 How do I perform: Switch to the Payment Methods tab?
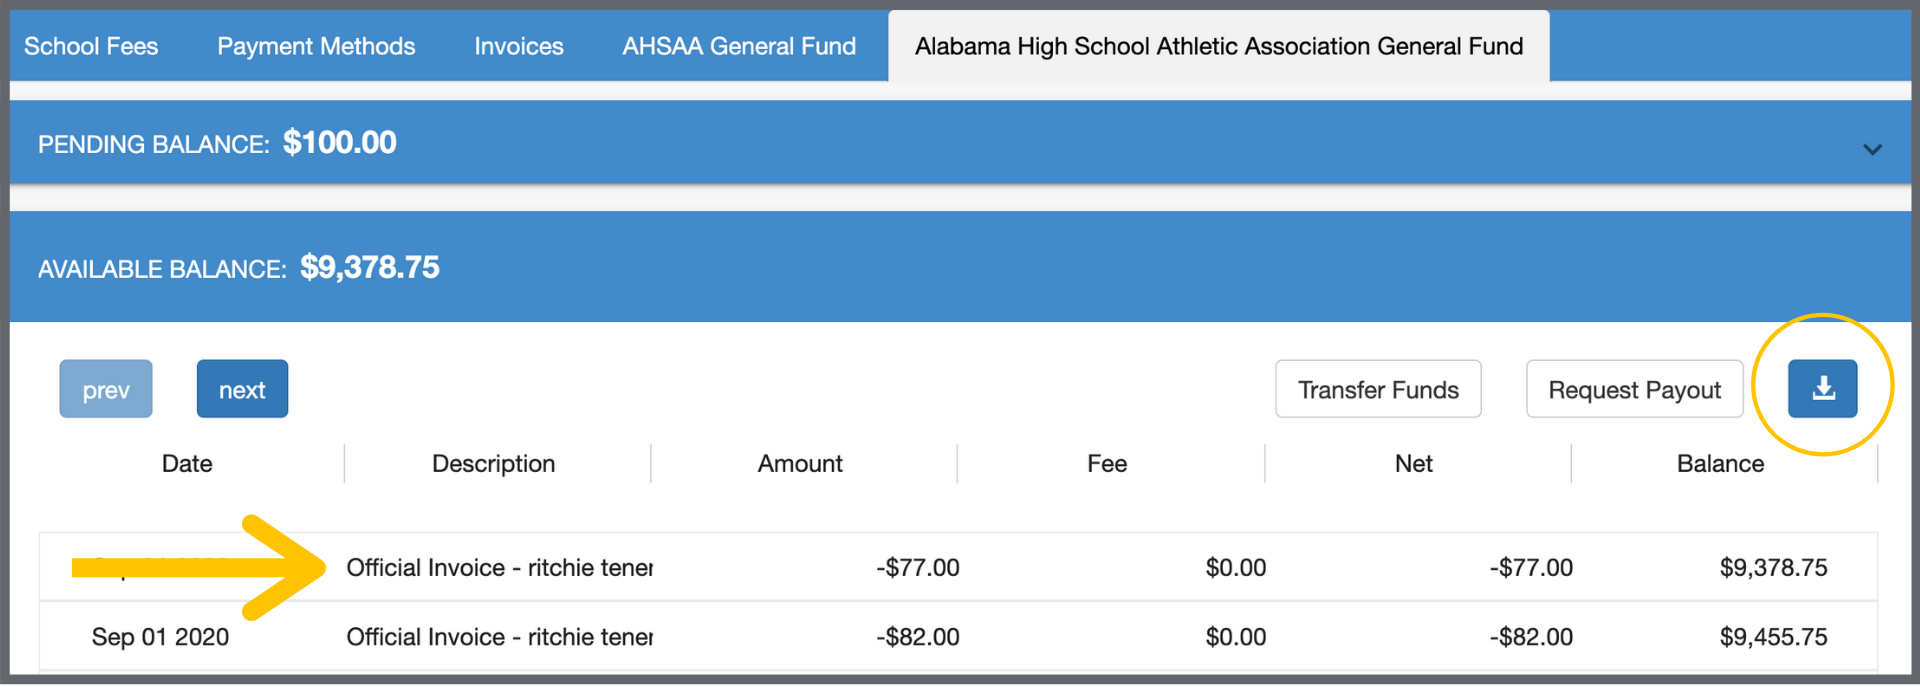316,46
